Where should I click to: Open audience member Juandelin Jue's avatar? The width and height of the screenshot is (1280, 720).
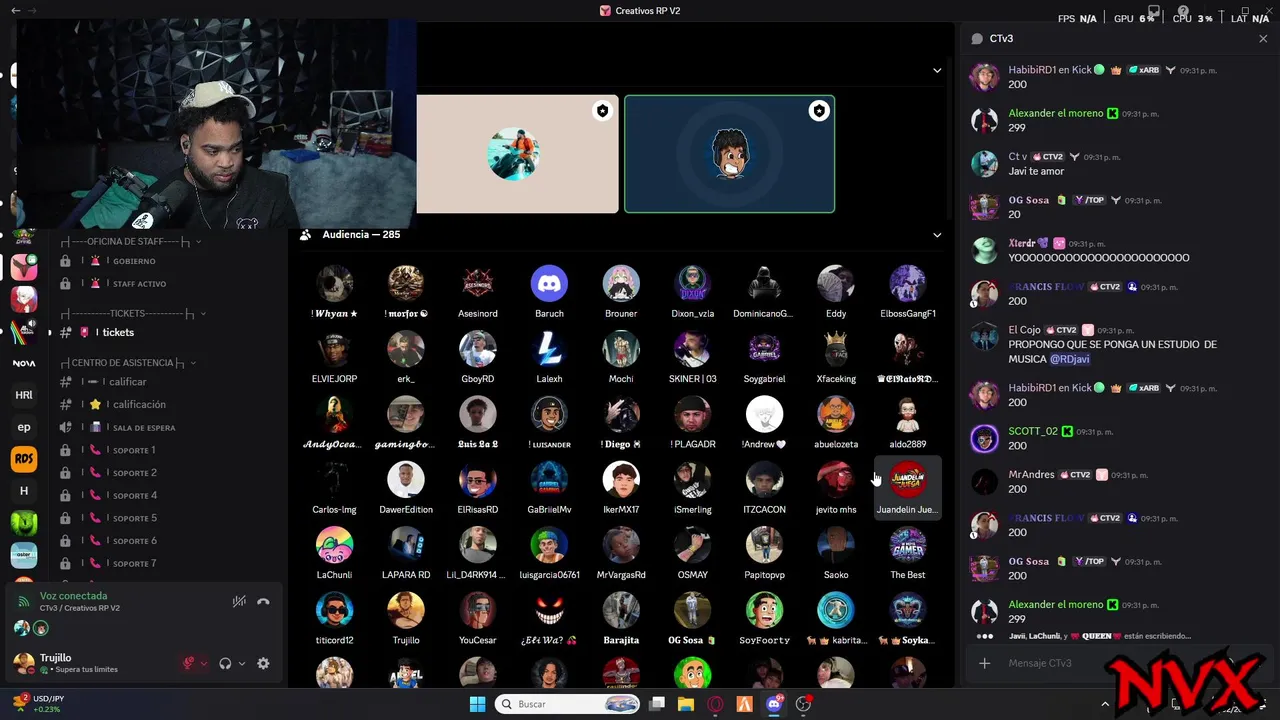[x=908, y=480]
